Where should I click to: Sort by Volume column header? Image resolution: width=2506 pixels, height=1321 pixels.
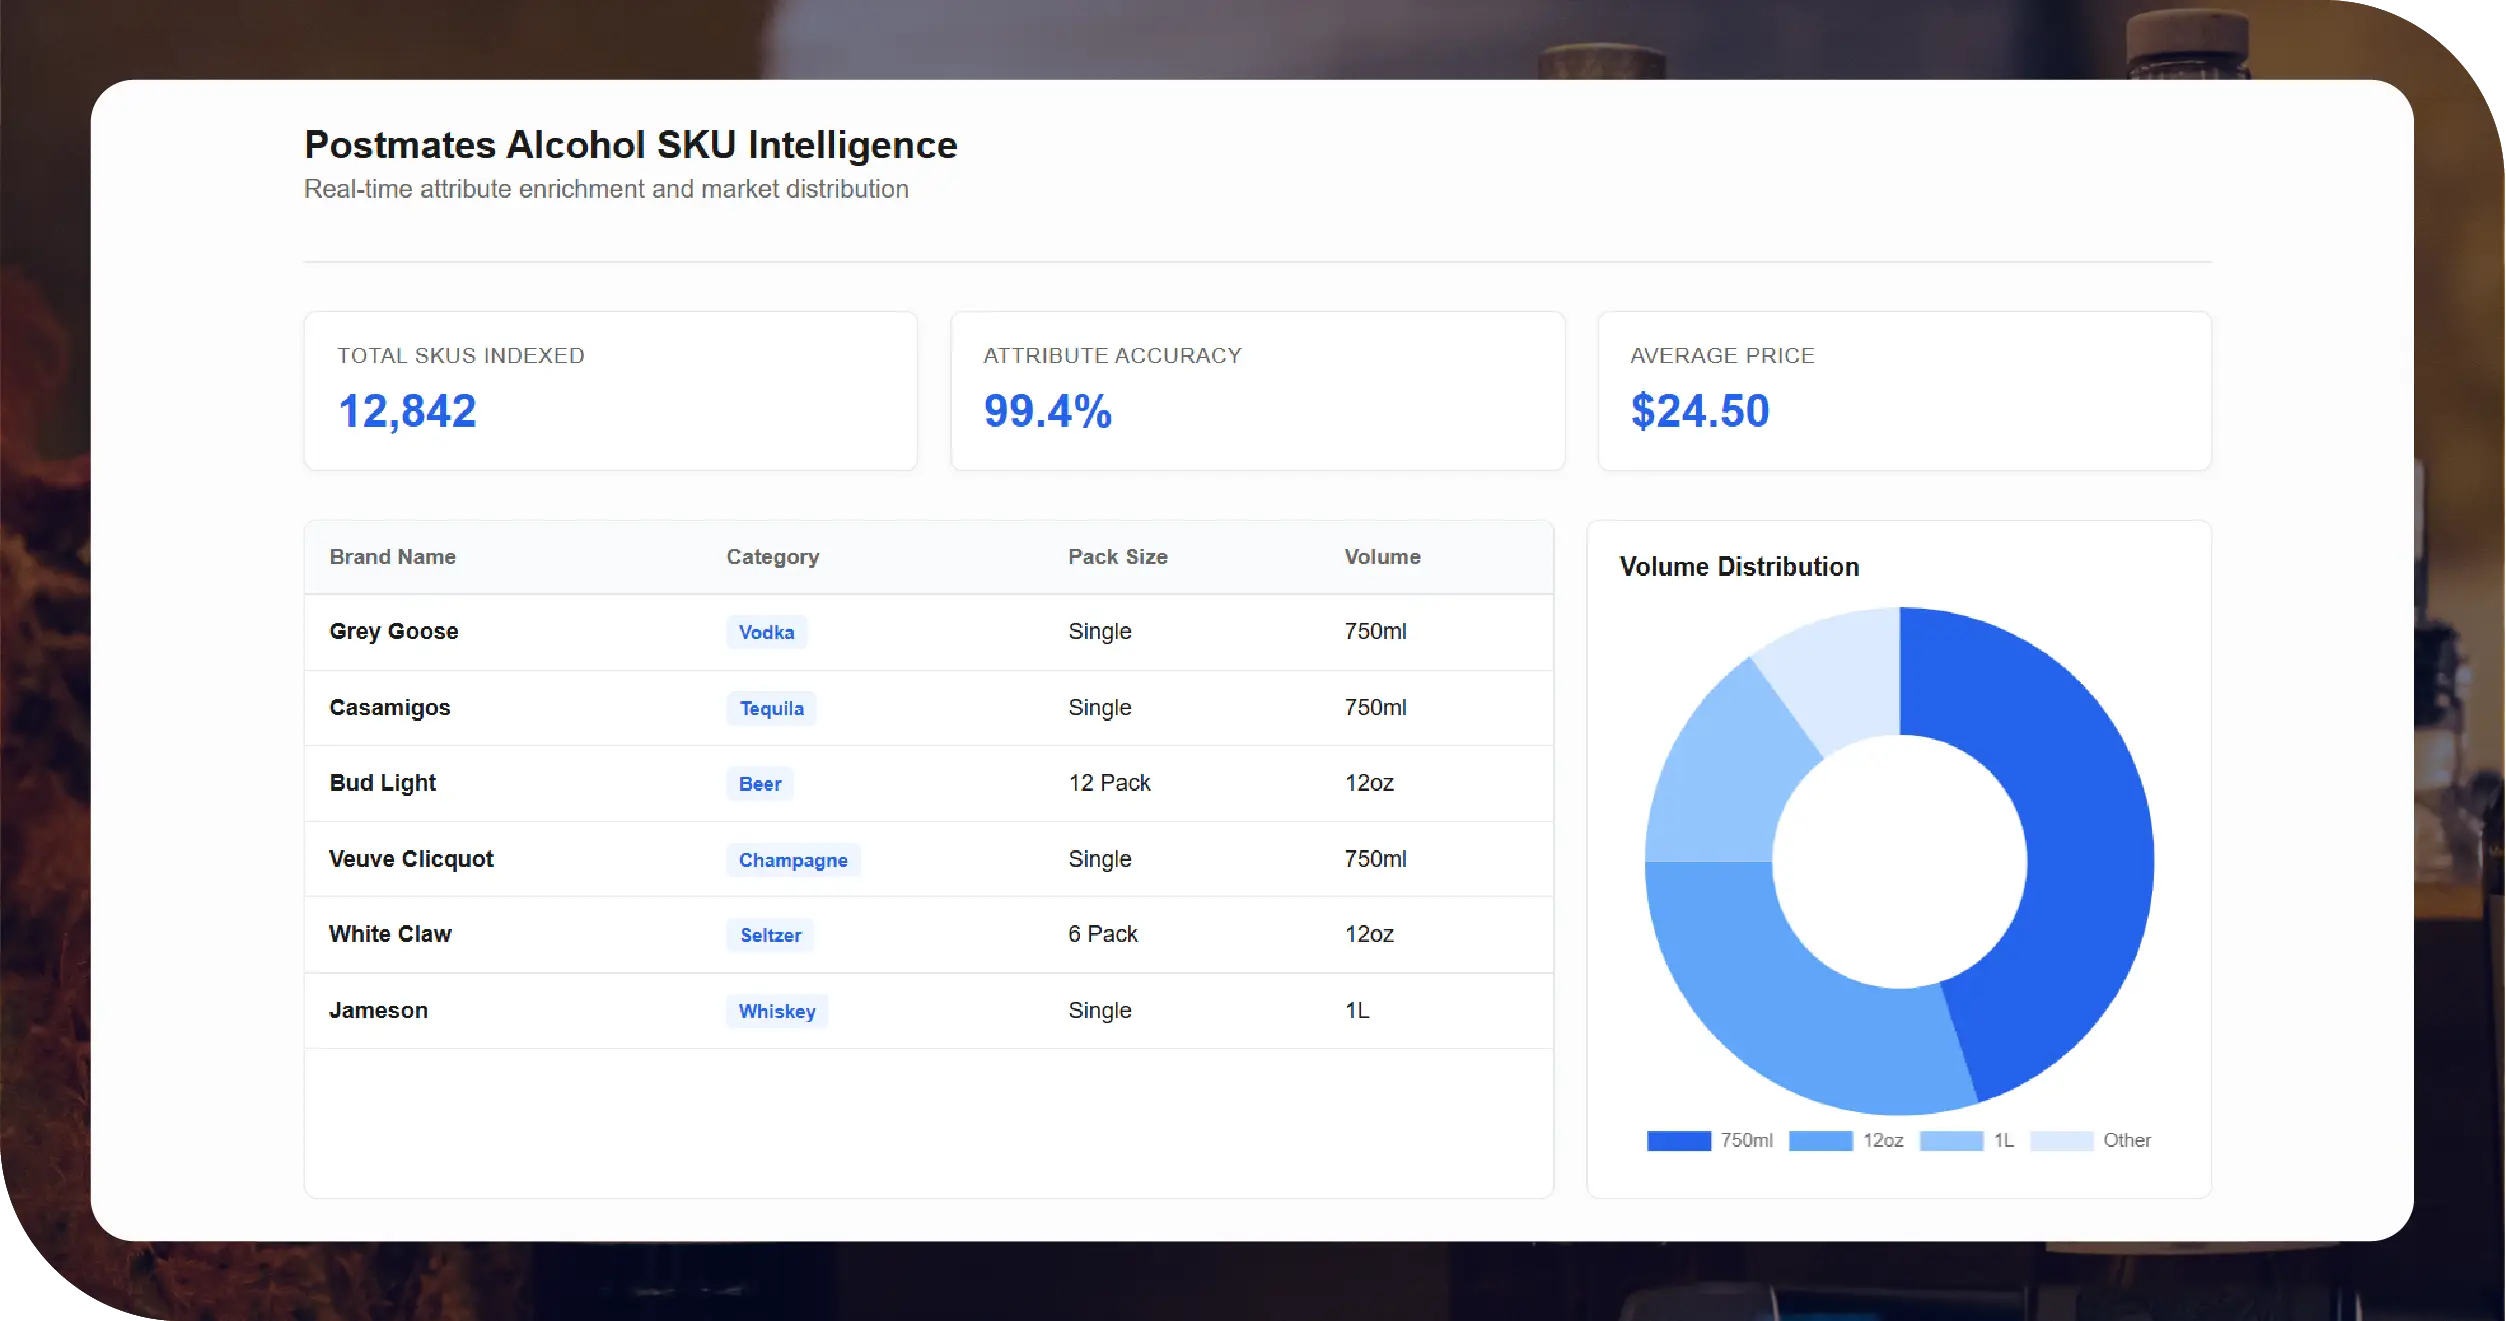[x=1382, y=557]
